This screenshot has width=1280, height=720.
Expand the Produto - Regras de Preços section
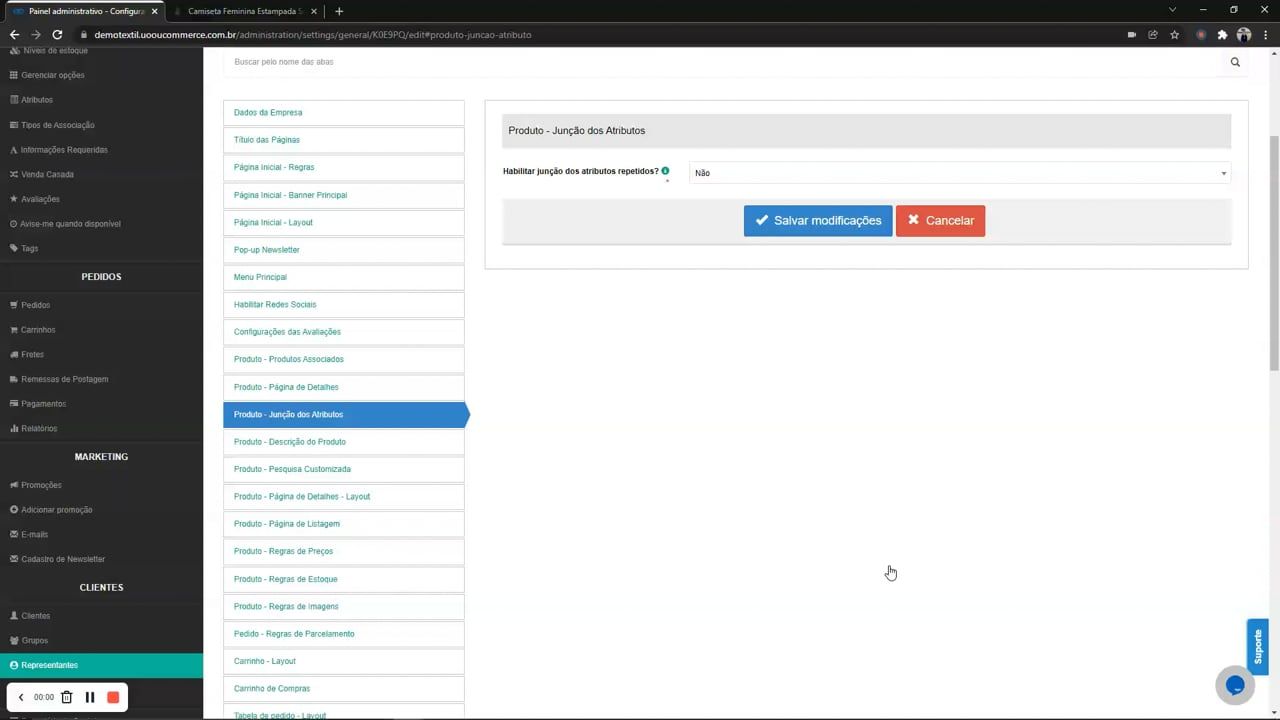point(283,551)
